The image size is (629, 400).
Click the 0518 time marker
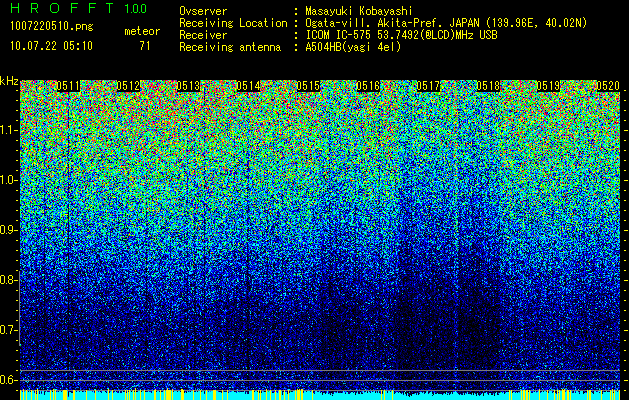[488, 86]
